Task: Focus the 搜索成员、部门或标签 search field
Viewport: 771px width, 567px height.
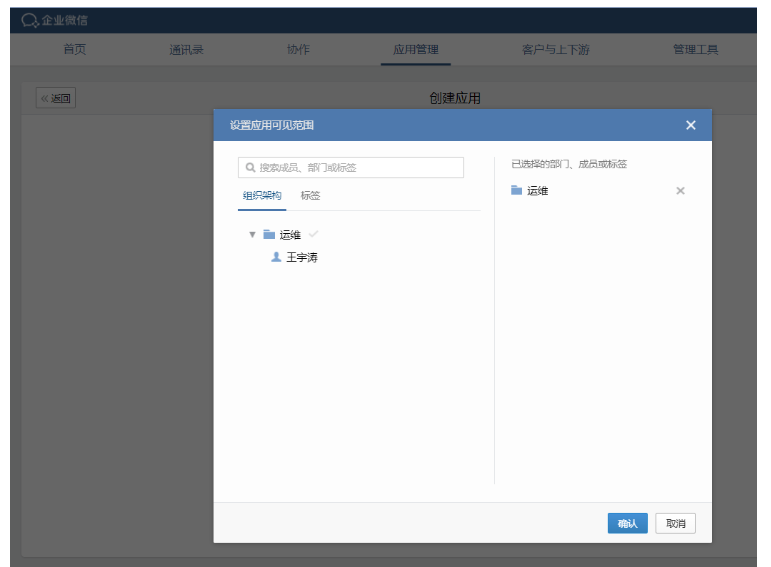Action: coord(351,167)
